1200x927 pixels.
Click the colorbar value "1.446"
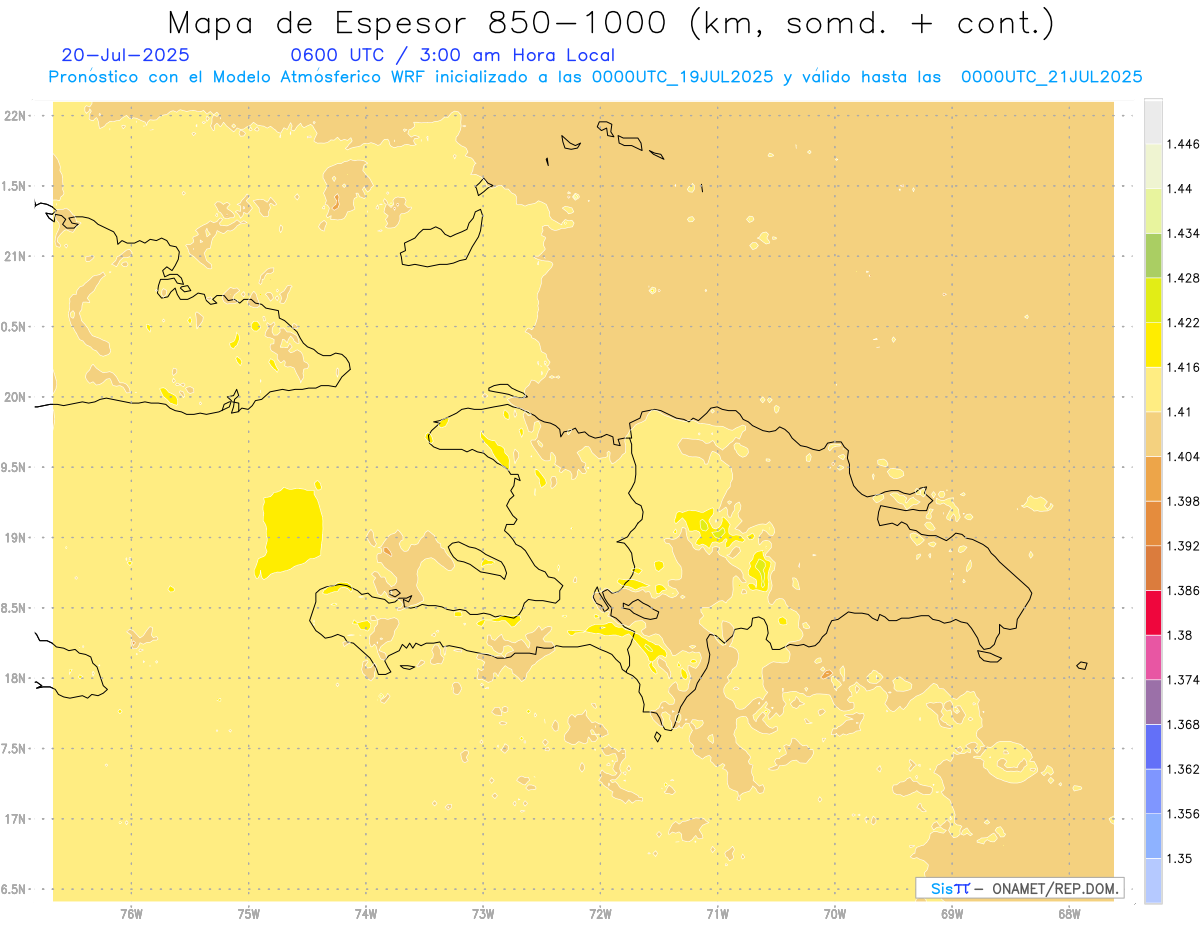pos(1183,144)
